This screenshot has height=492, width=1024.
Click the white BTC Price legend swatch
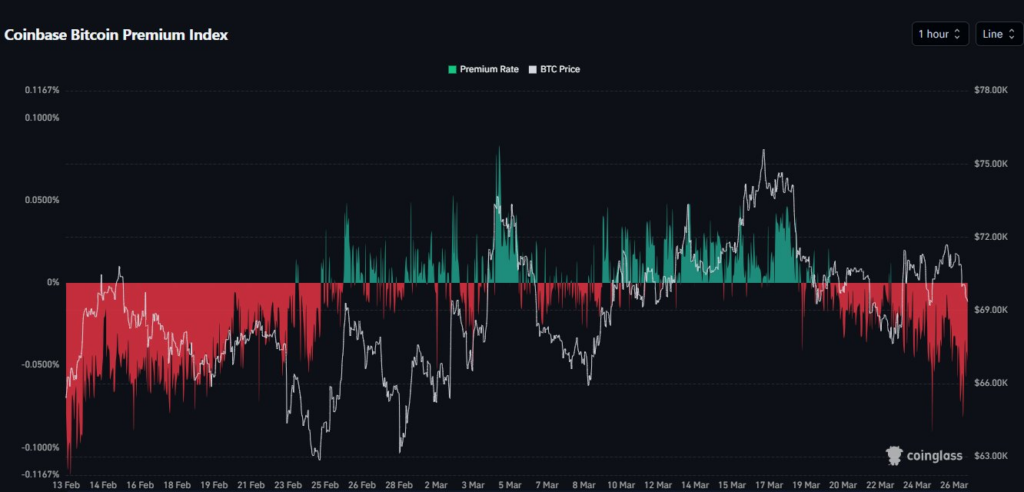[x=533, y=70]
